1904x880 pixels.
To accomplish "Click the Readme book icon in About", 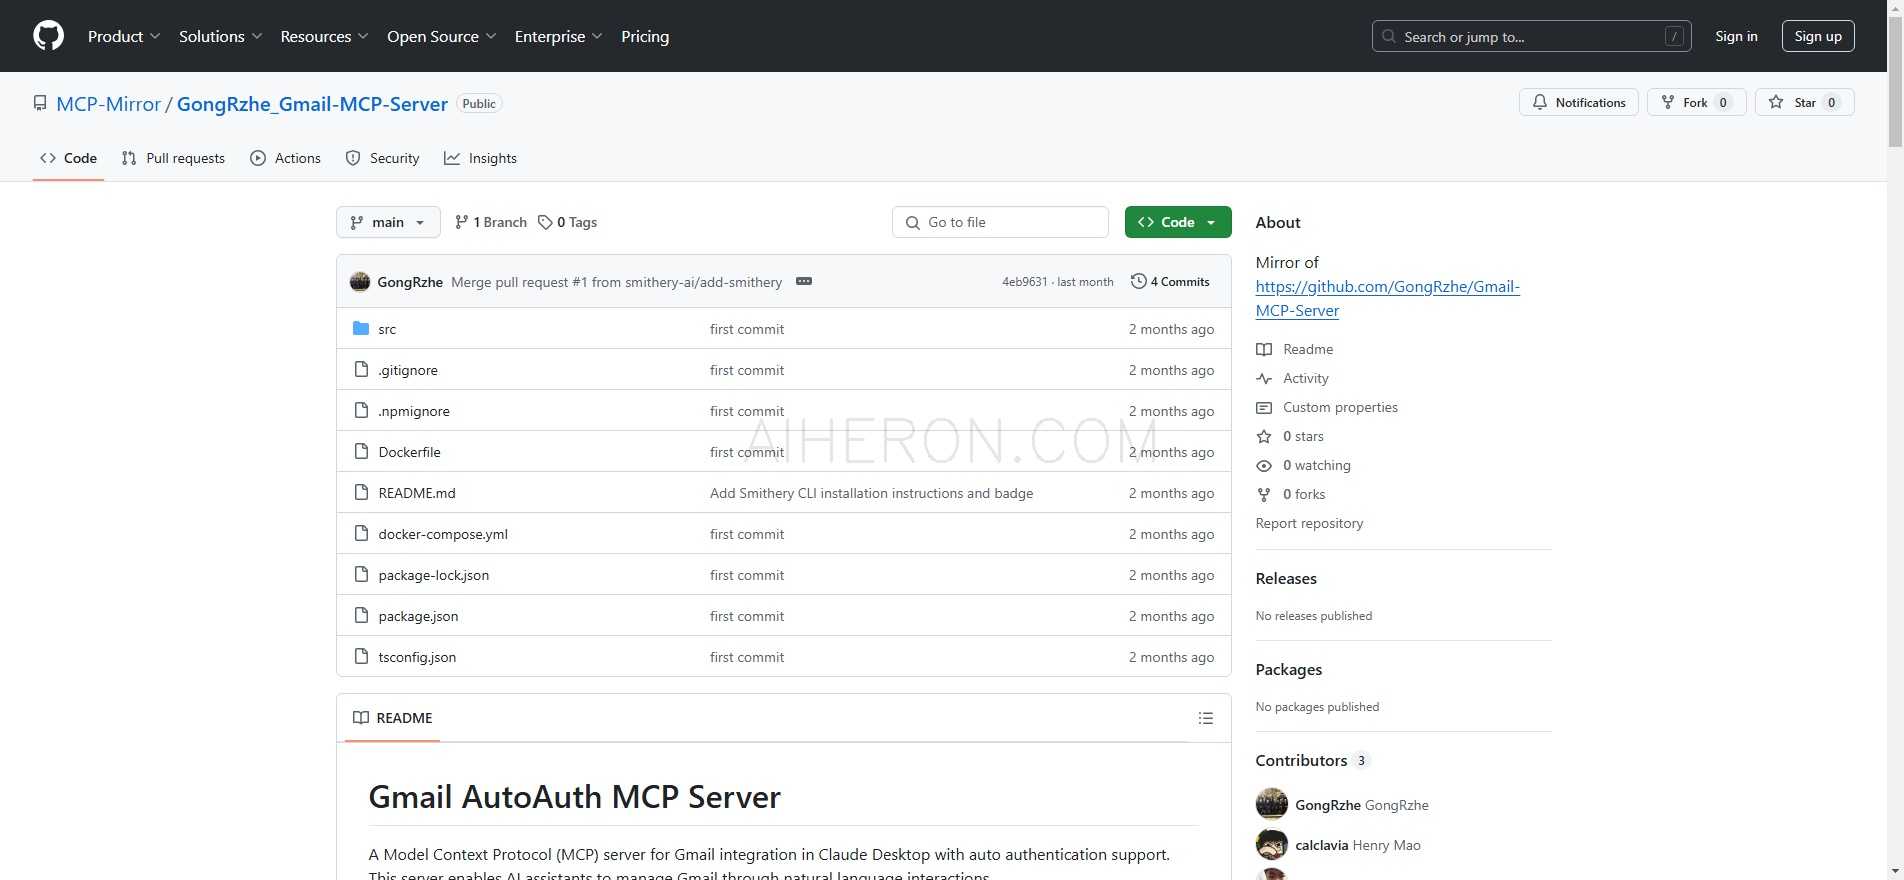I will click(x=1264, y=349).
